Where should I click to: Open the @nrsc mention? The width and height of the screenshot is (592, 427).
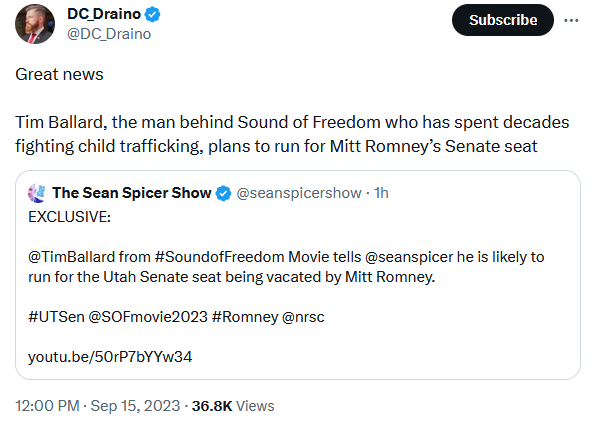[x=303, y=317]
